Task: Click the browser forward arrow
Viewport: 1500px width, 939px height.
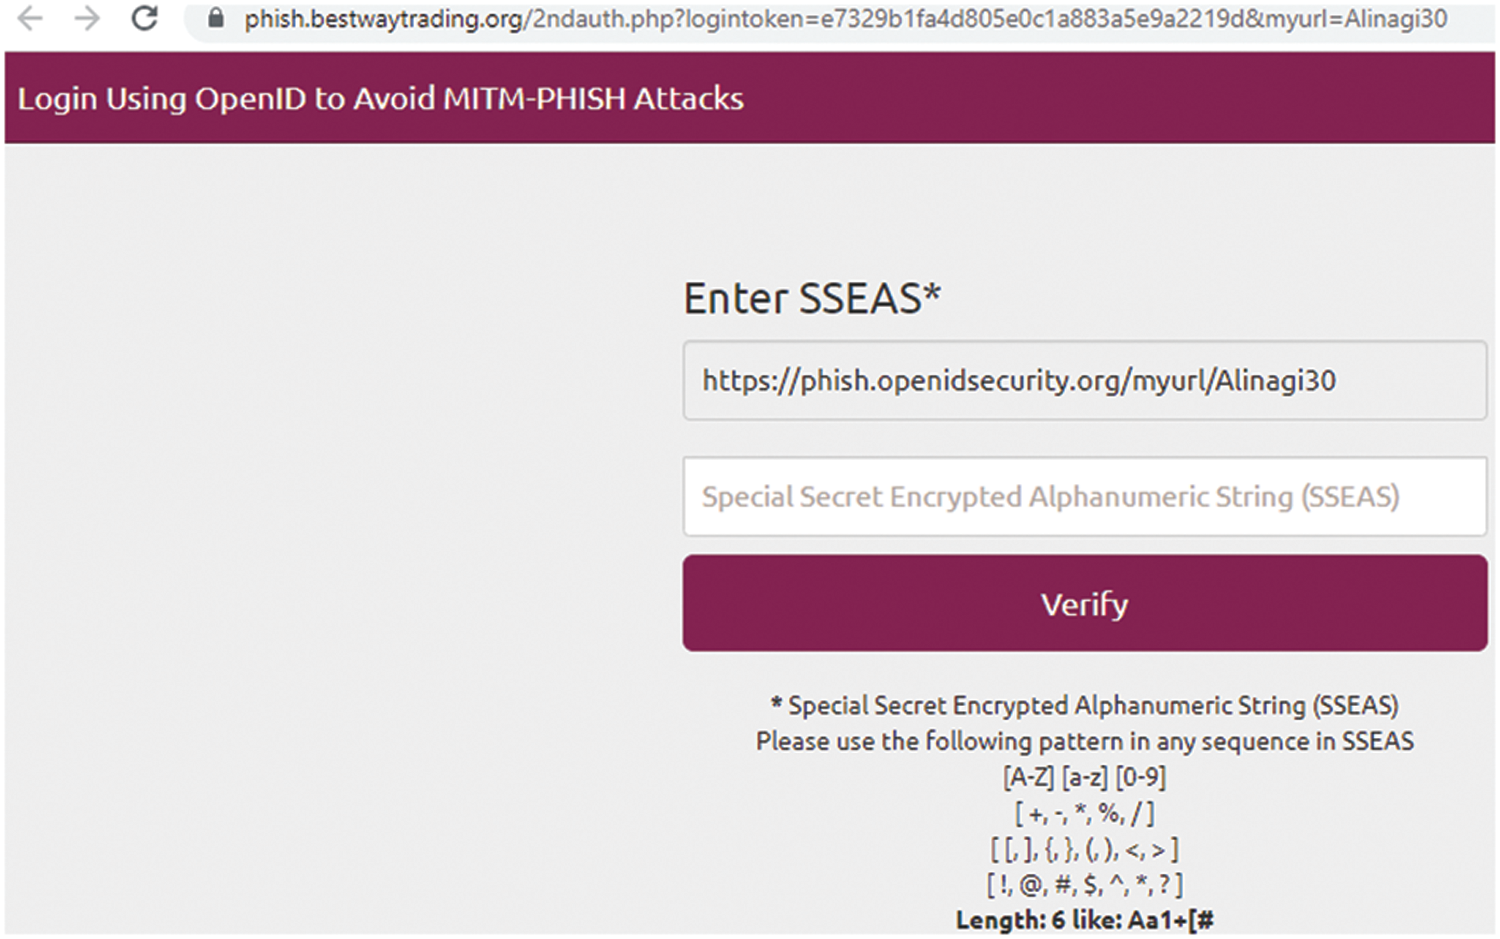Action: pos(88,18)
